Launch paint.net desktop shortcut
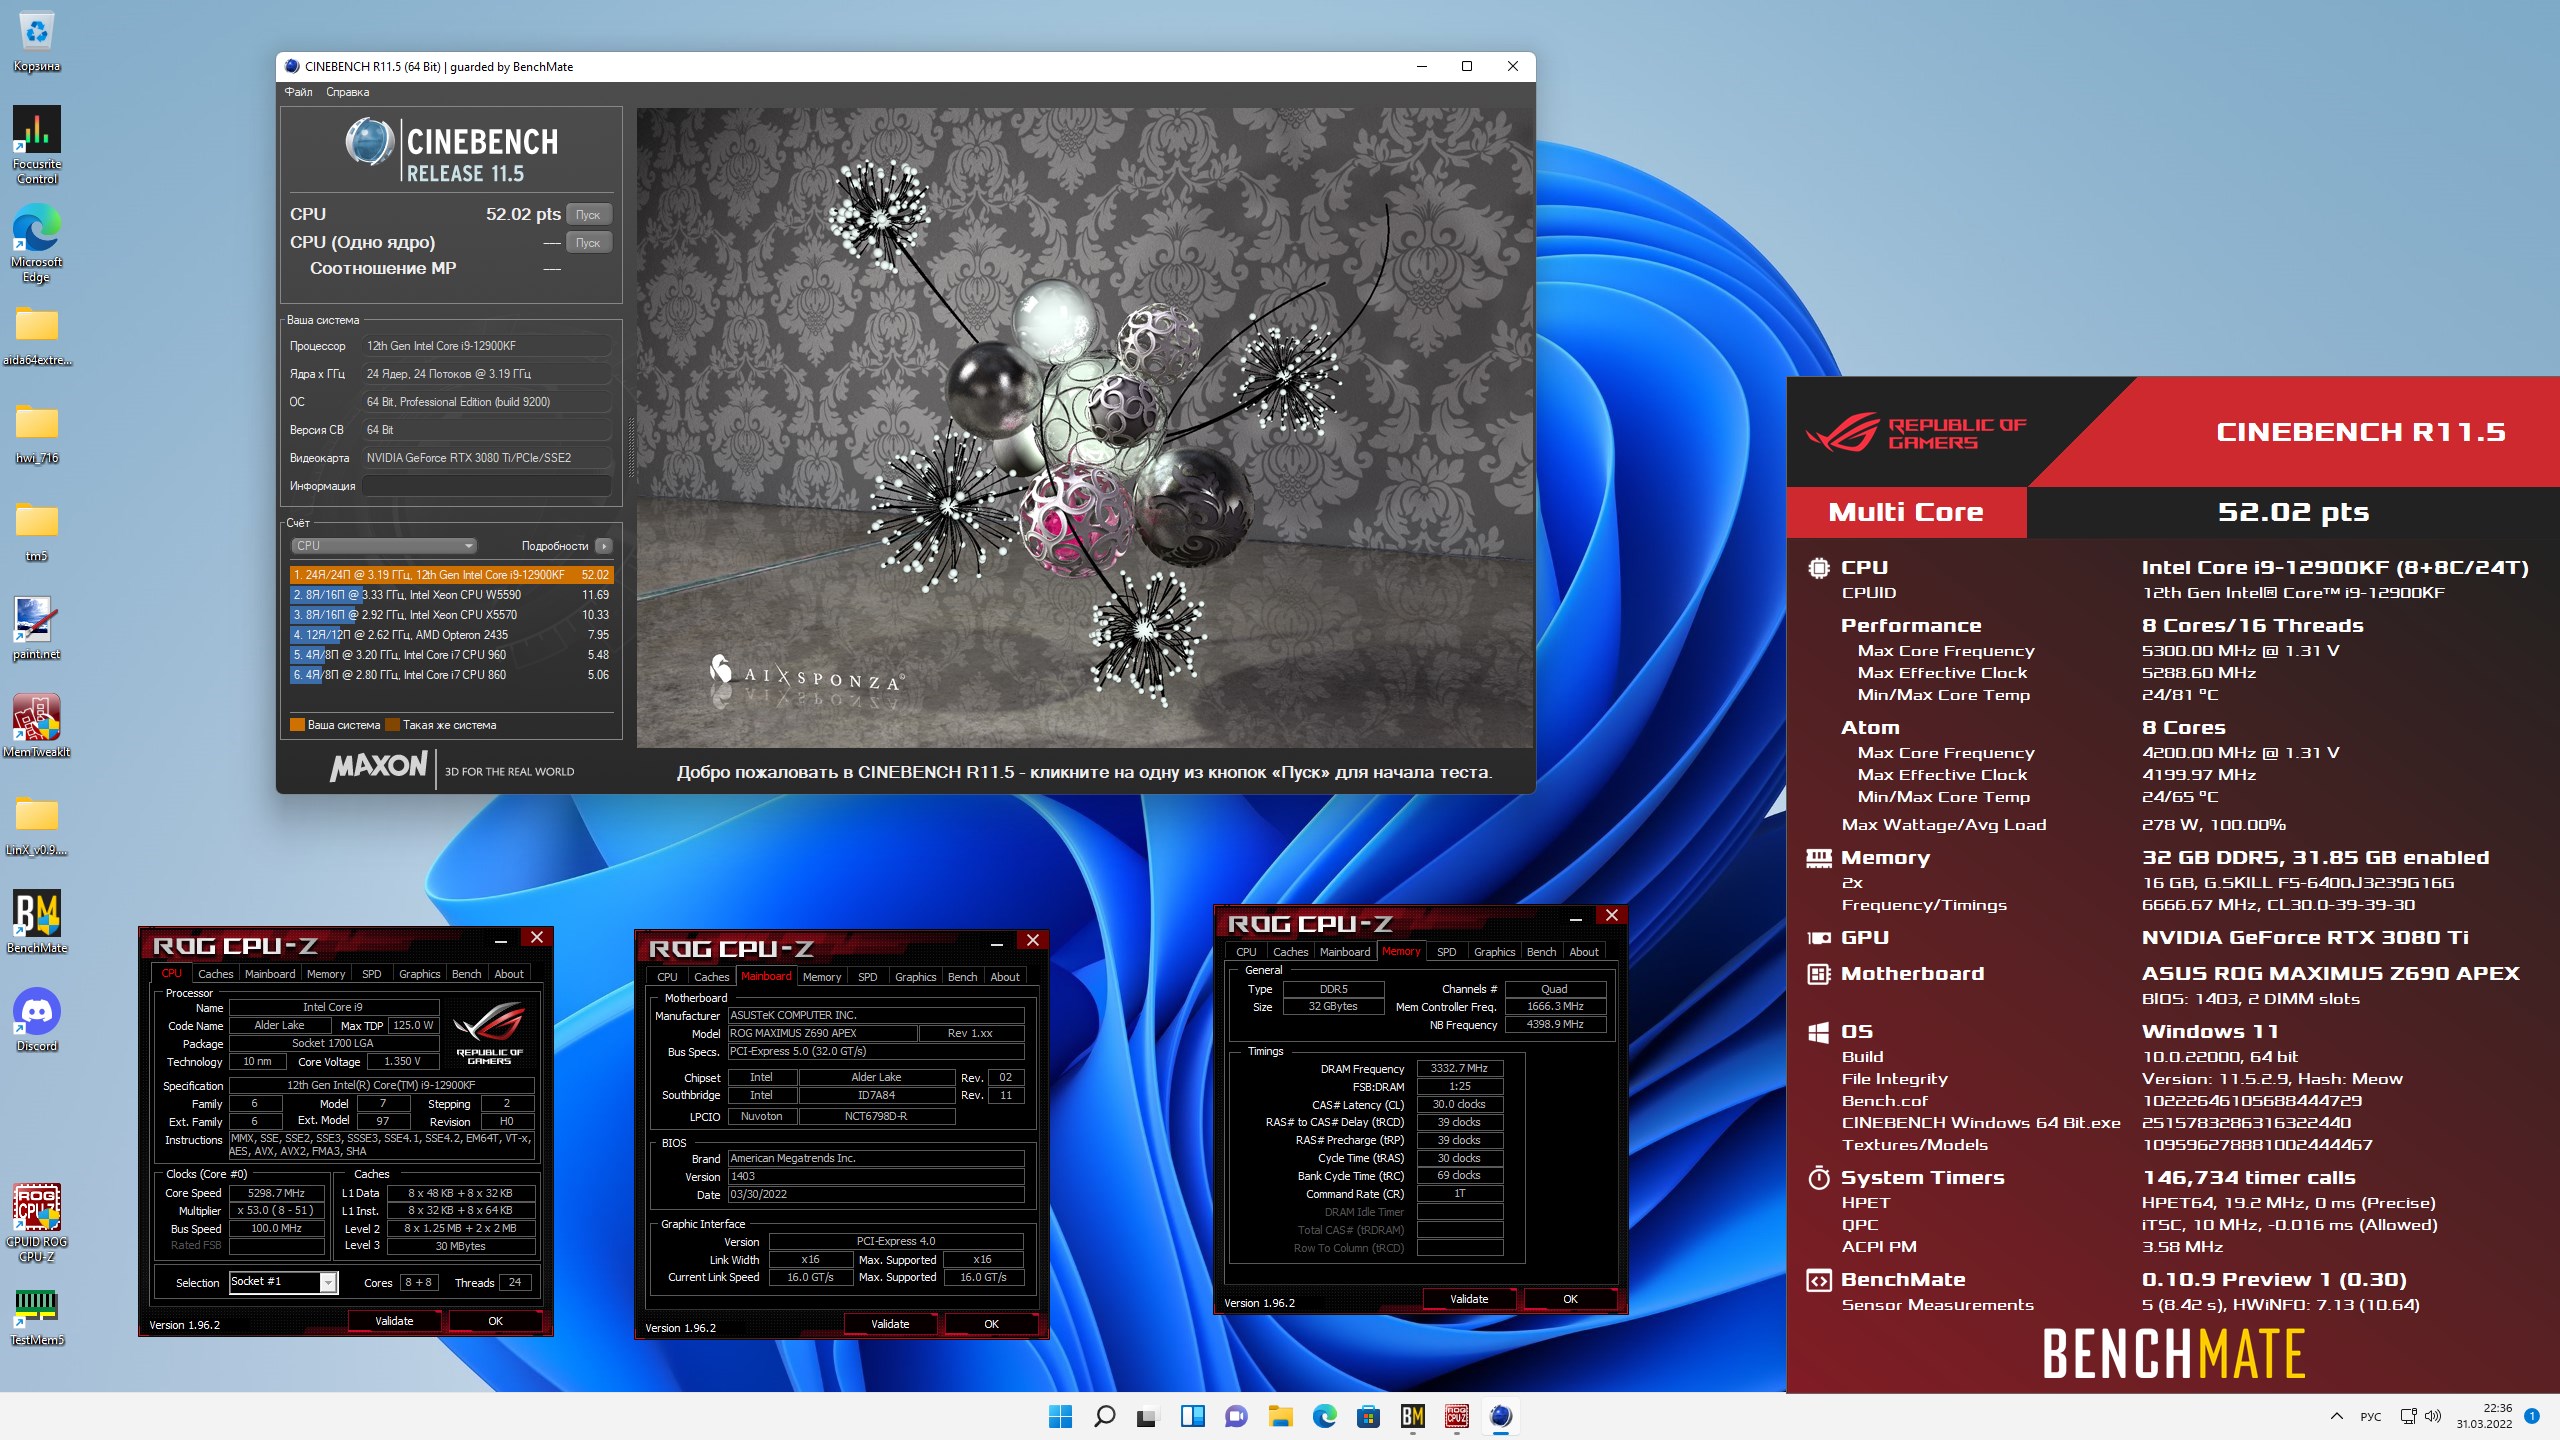The width and height of the screenshot is (2560, 1440). tap(37, 629)
